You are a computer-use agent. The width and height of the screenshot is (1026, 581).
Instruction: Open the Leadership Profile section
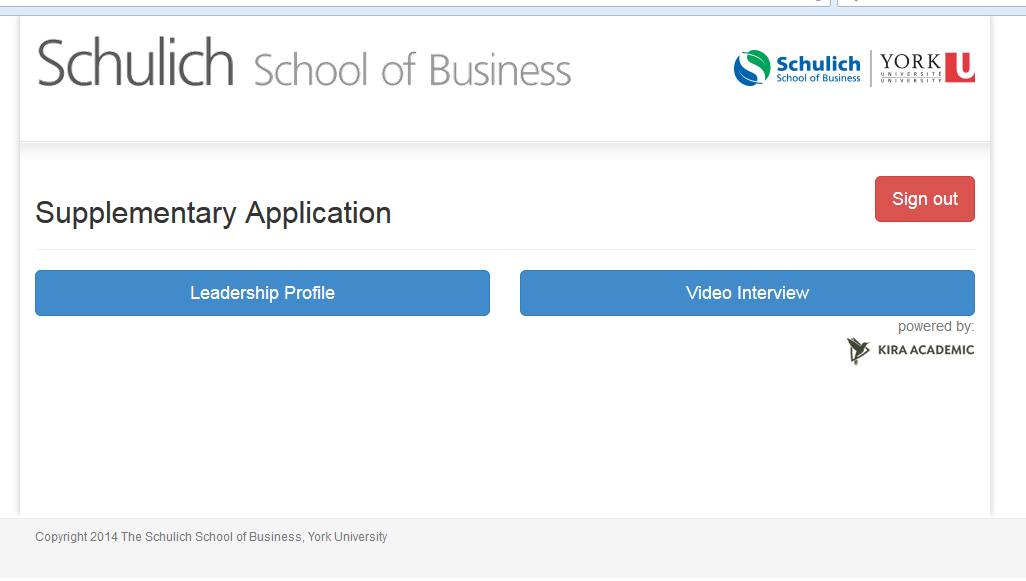262,293
